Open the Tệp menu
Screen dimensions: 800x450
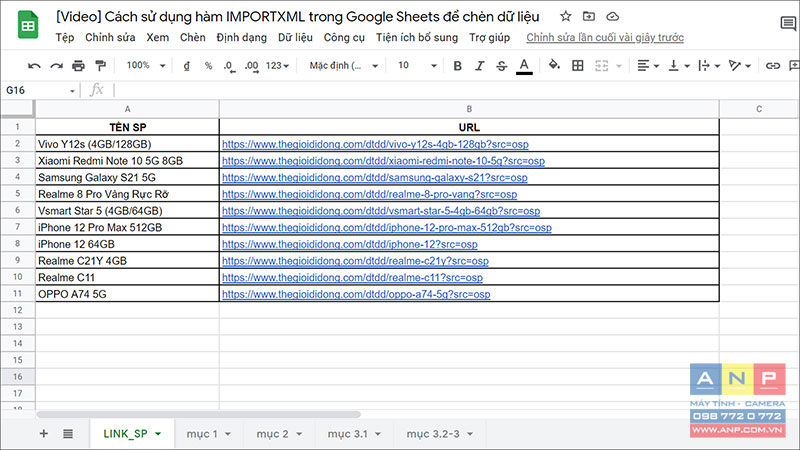pyautogui.click(x=65, y=37)
